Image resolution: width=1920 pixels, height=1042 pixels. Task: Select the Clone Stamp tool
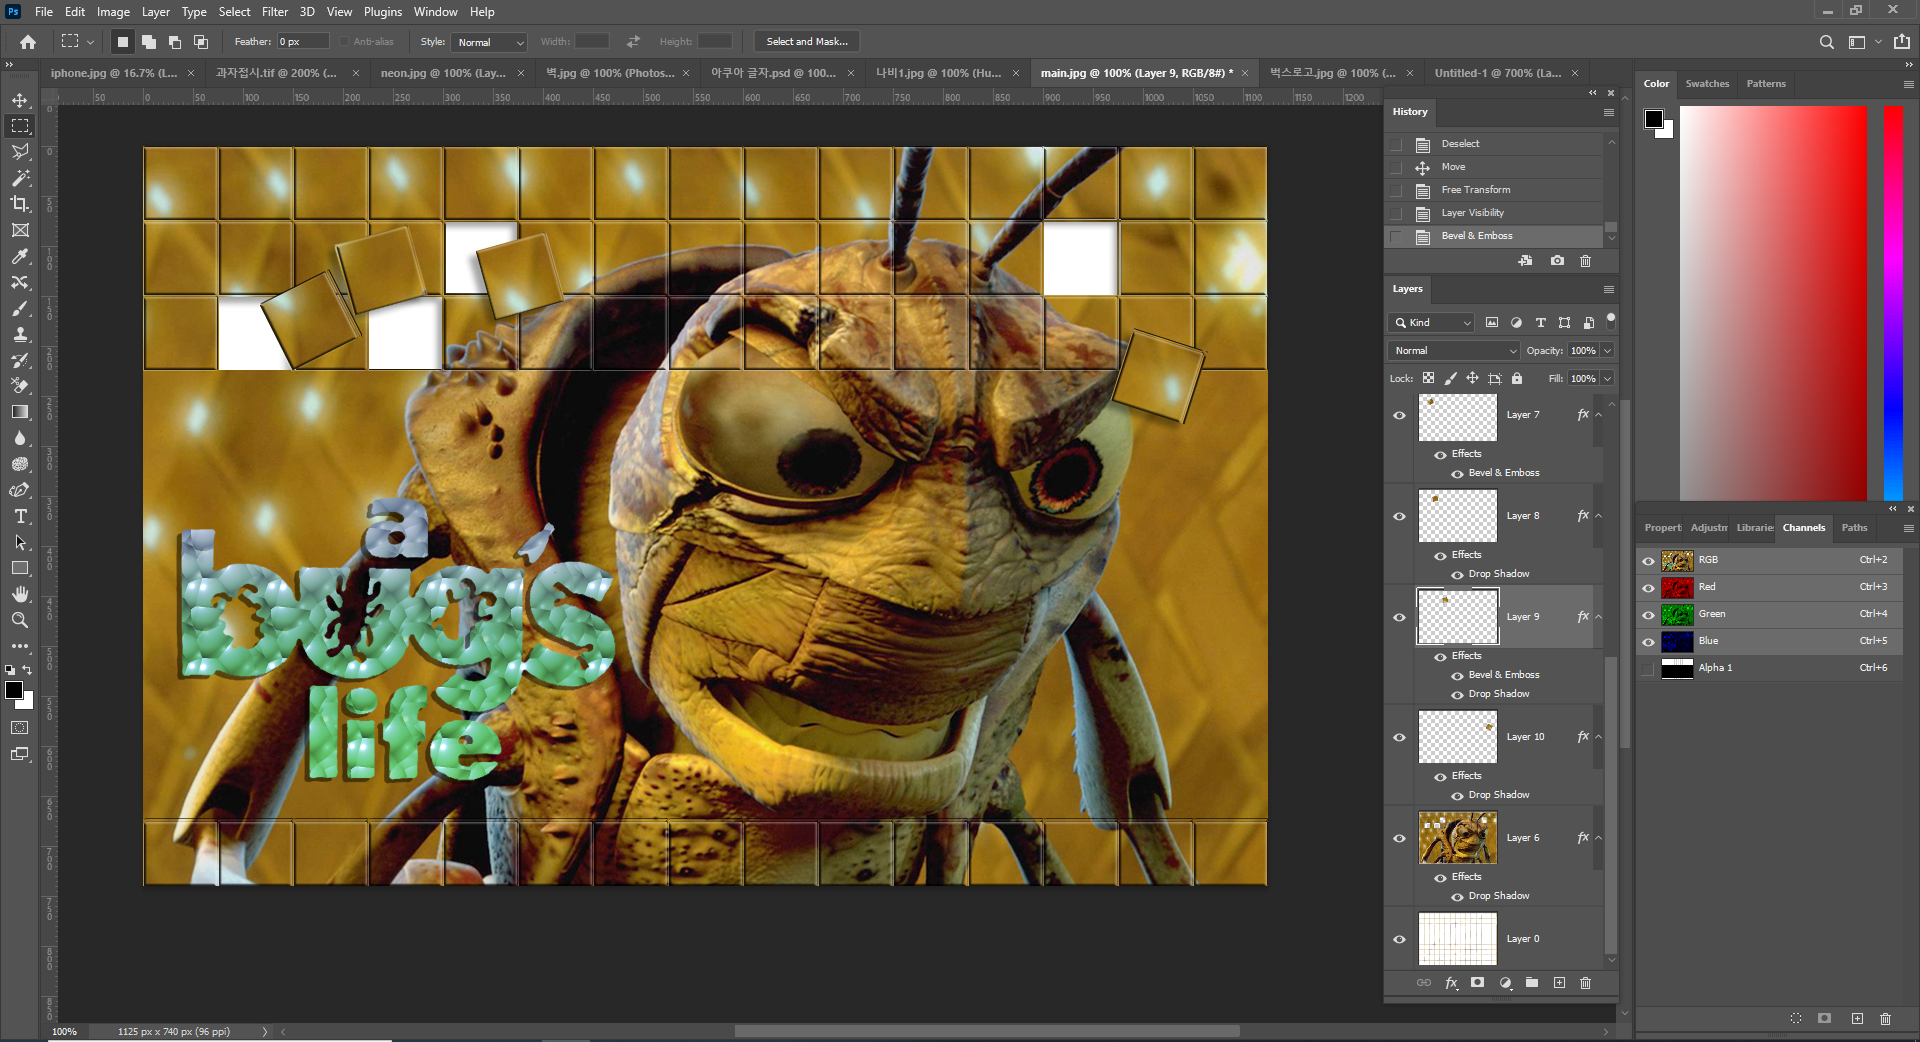coord(20,334)
